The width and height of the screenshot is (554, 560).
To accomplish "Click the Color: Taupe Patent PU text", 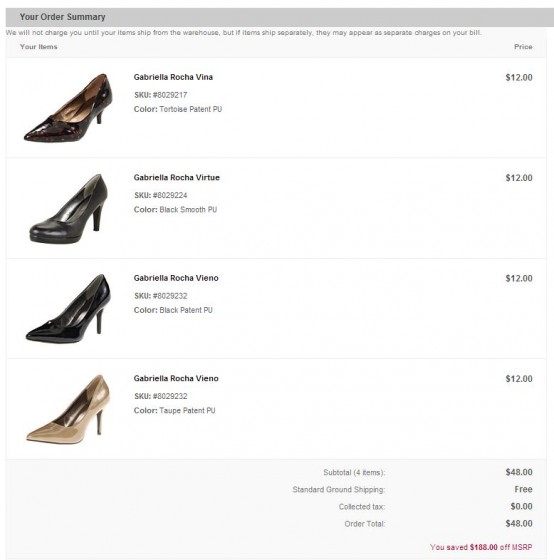I will pos(175,410).
